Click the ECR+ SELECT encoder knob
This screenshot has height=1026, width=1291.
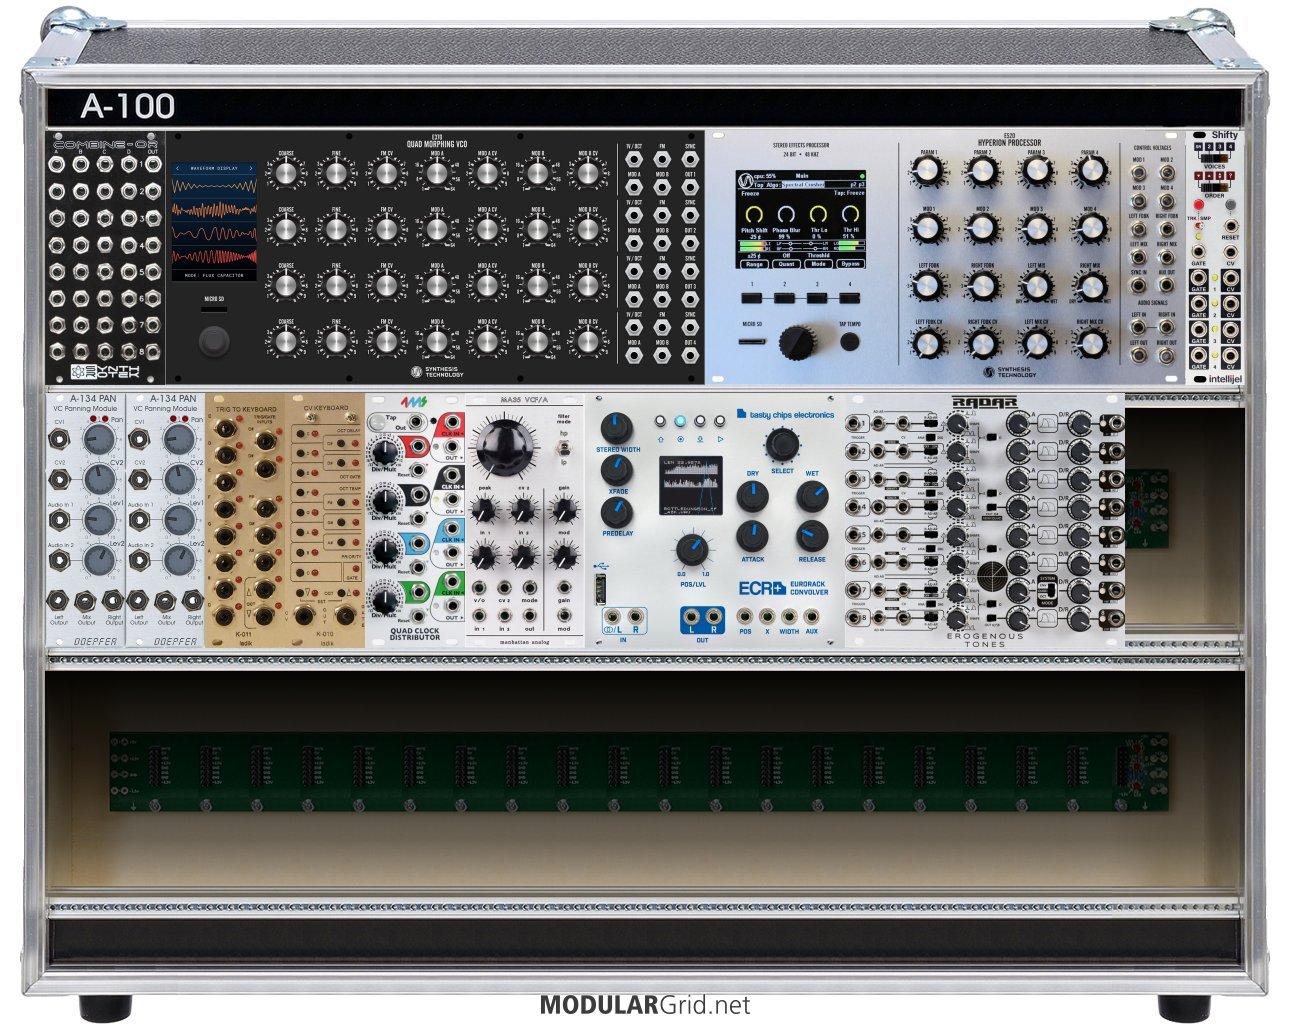click(x=783, y=446)
